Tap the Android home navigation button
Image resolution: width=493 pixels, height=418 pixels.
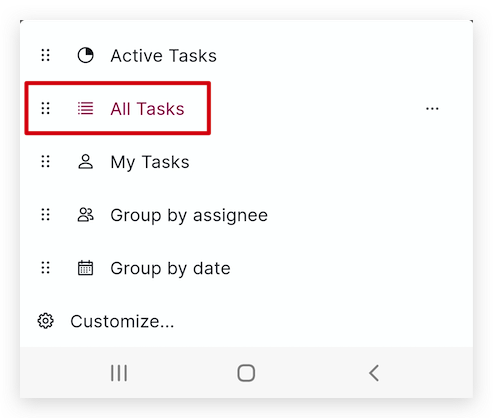point(246,373)
